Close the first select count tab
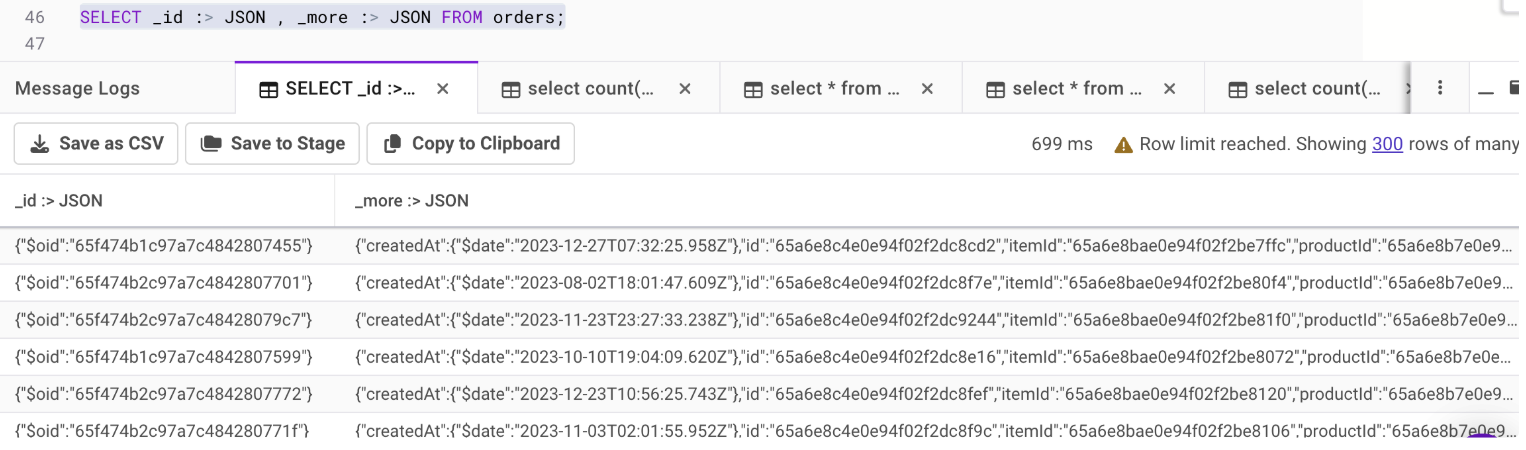This screenshot has height=450, width=1526. (685, 89)
